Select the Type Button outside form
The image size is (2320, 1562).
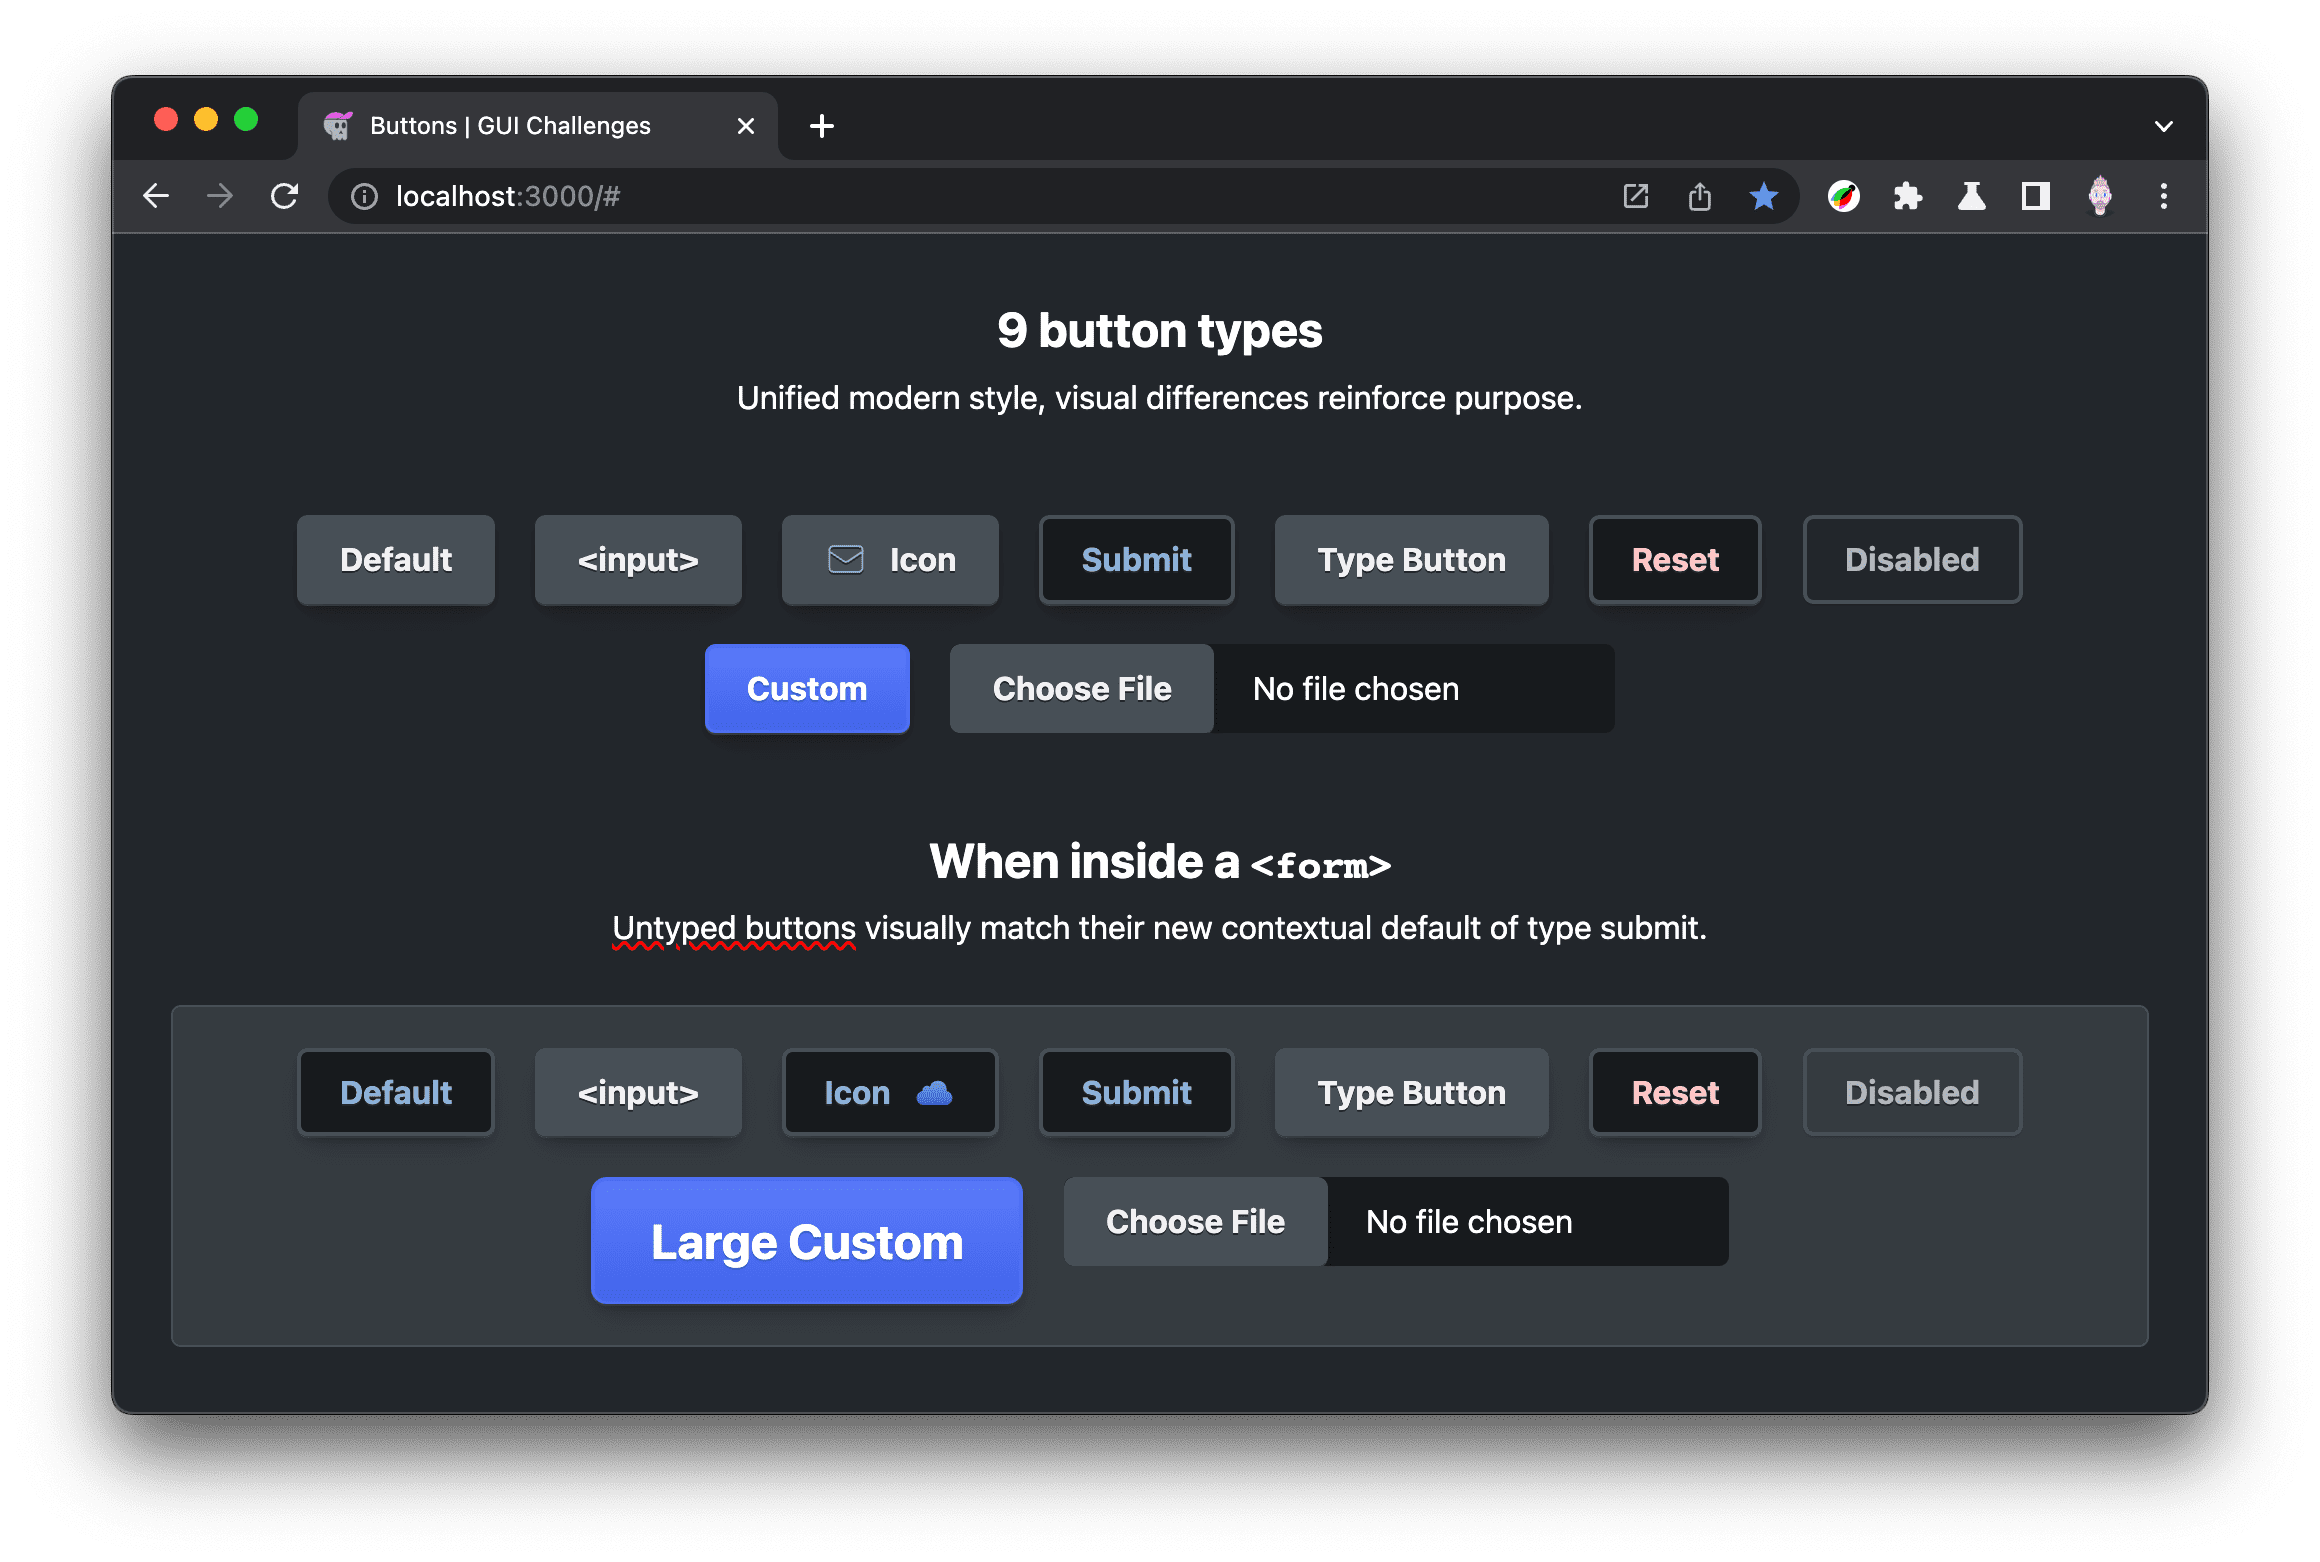(1408, 560)
